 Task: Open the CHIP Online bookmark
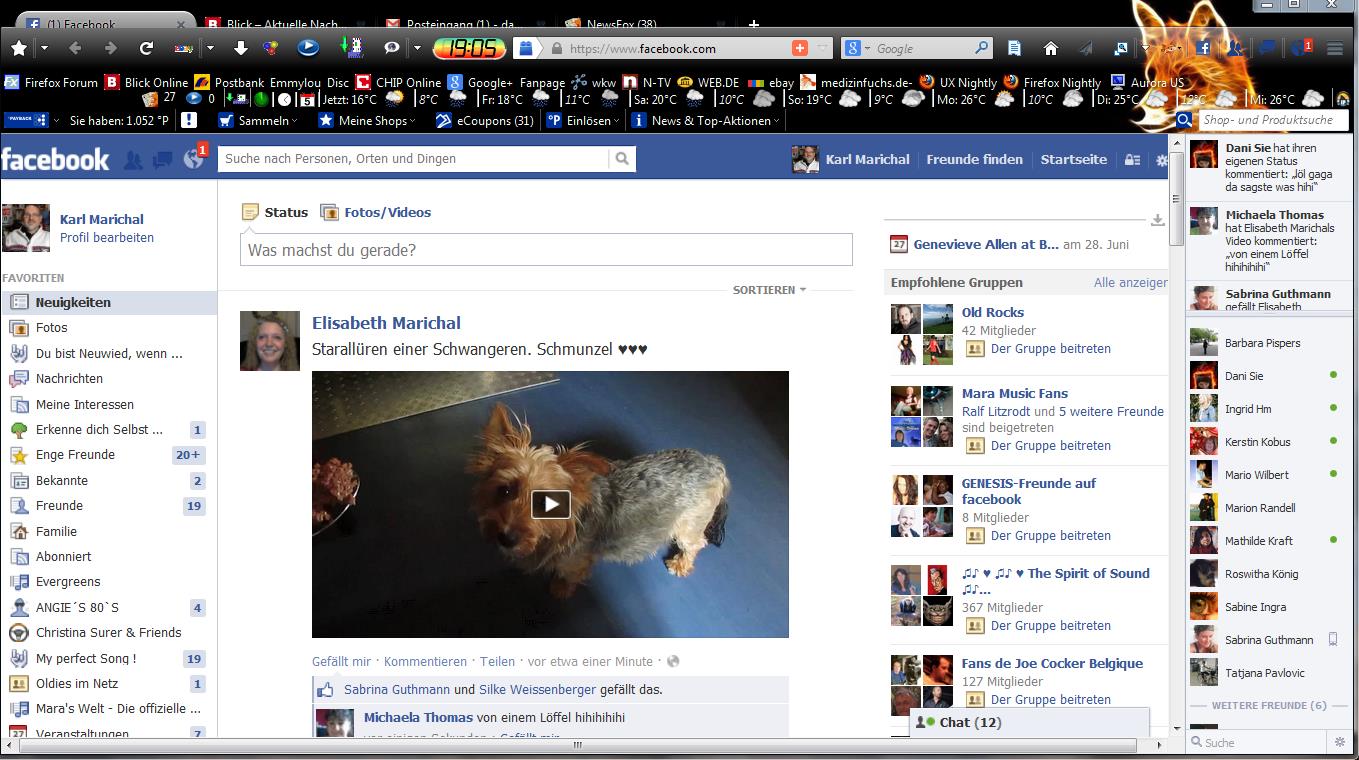point(398,83)
